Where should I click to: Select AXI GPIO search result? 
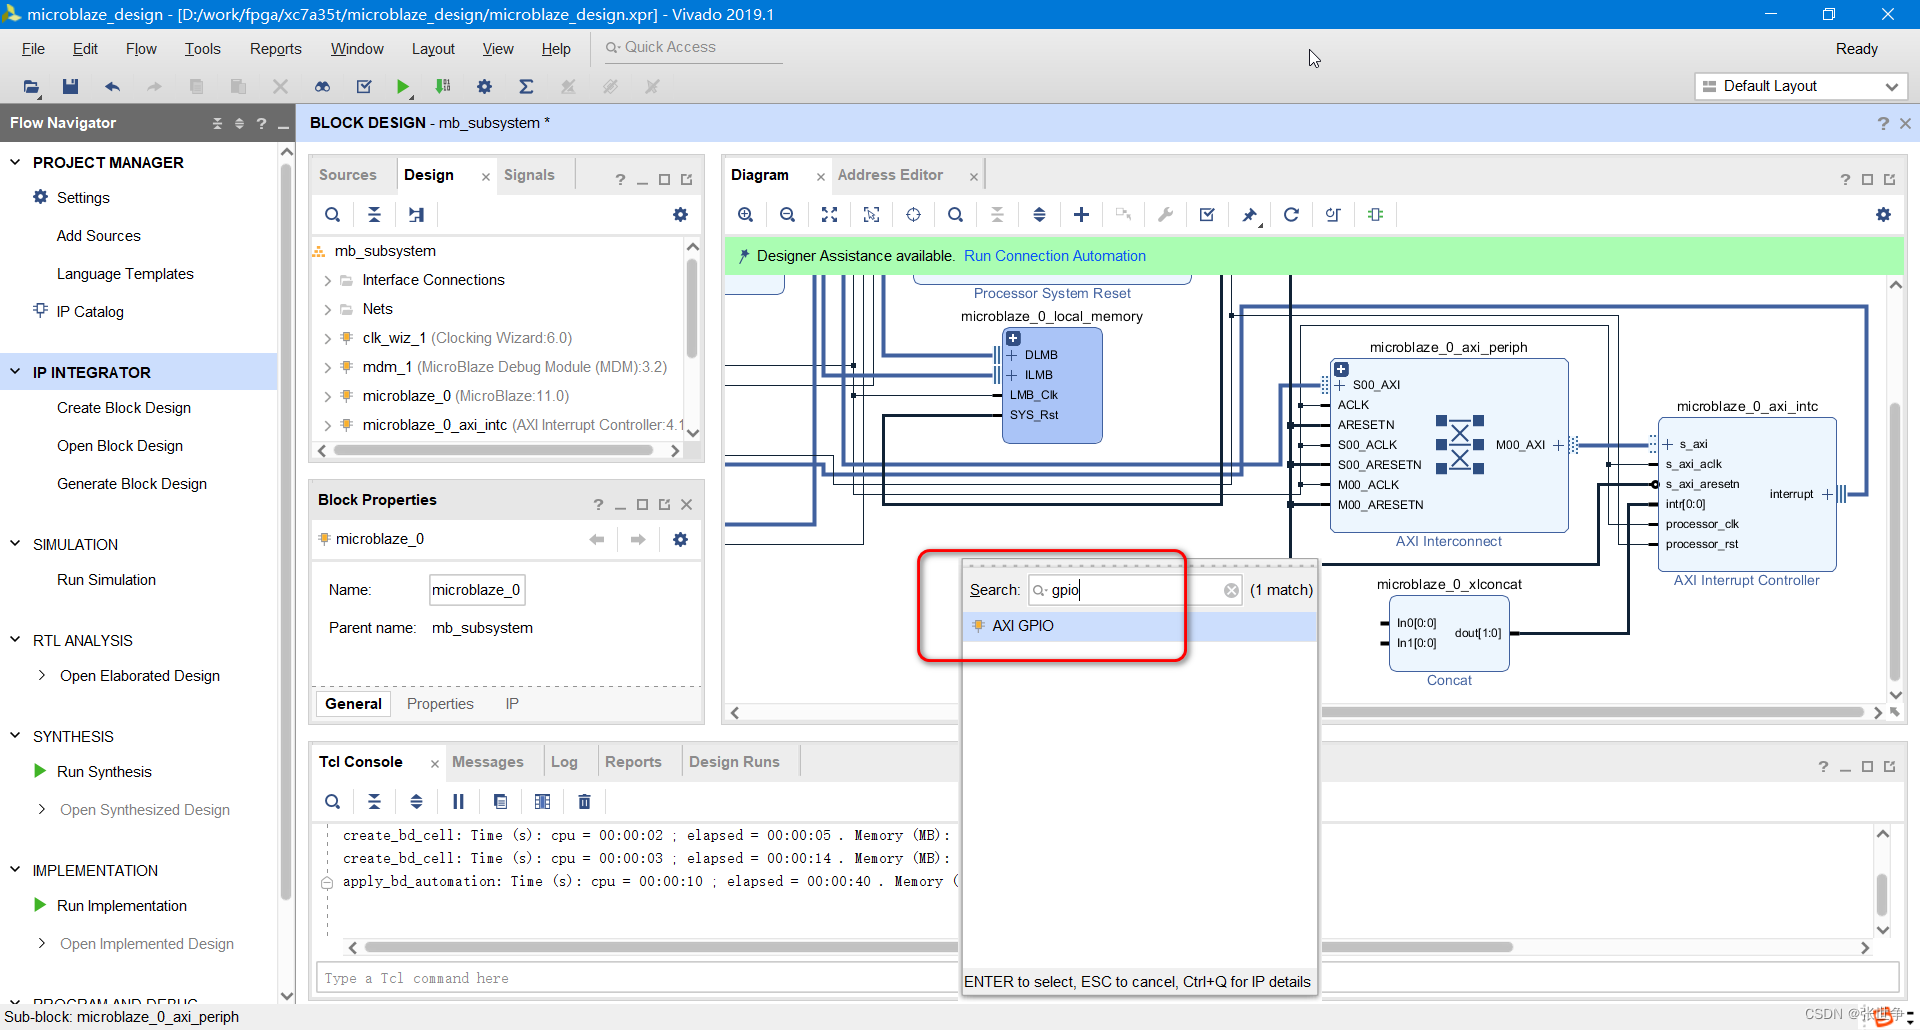pos(1139,626)
